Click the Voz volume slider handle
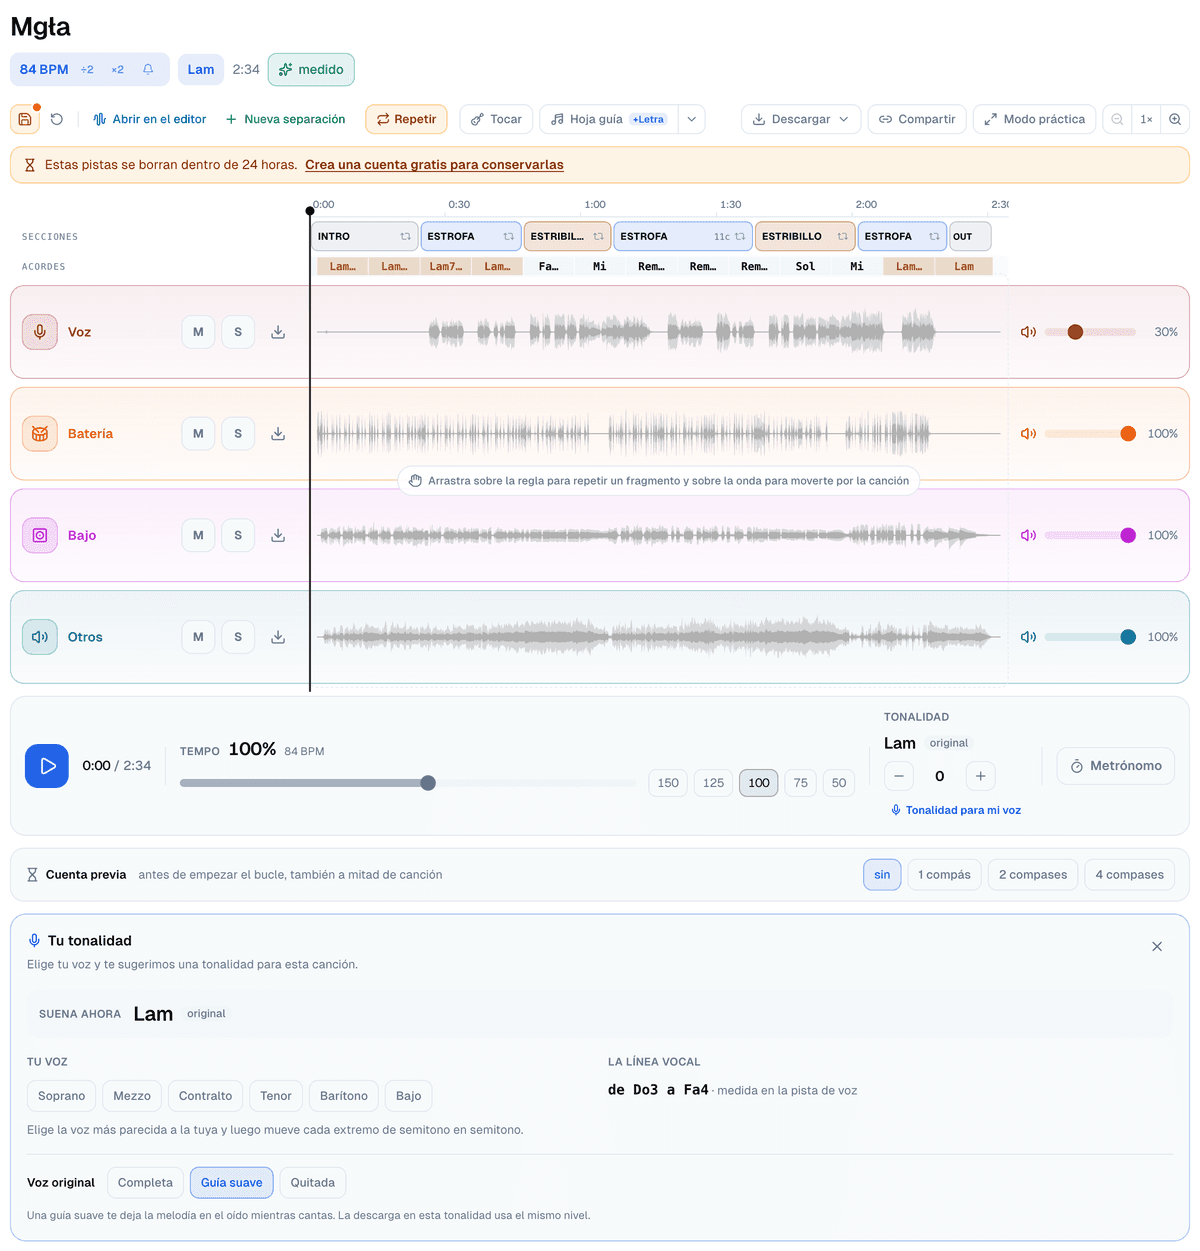This screenshot has width=1200, height=1251. [1075, 332]
